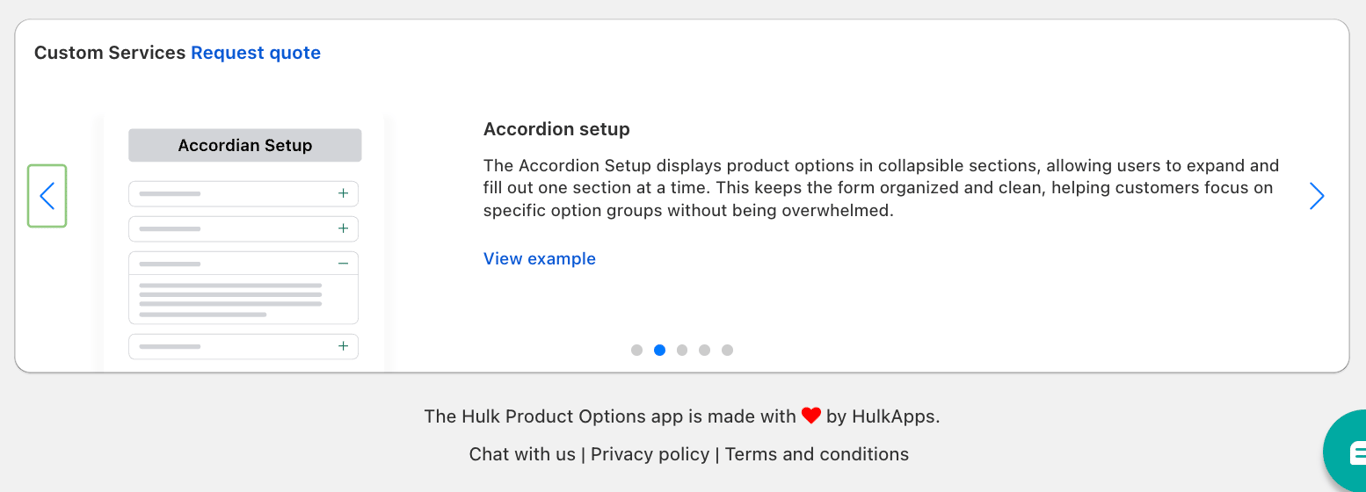Jump to the fifth carousel dot
The height and width of the screenshot is (492, 1366).
[727, 350]
